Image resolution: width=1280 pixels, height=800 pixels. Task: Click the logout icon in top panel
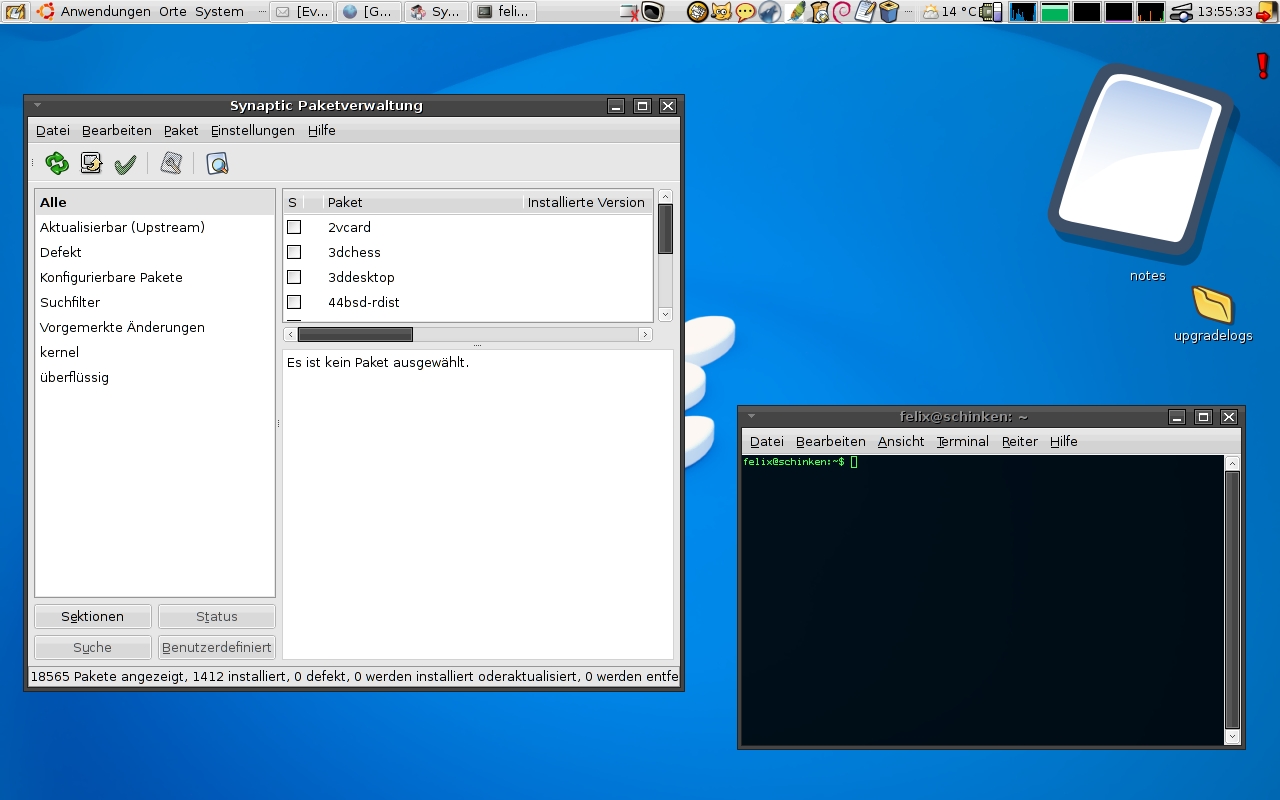1267,12
